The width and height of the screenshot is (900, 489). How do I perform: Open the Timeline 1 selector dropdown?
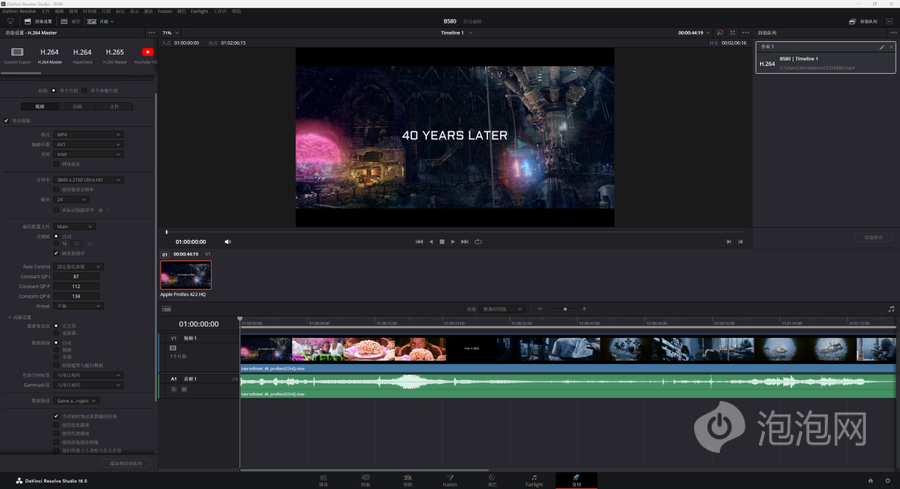[x=457, y=33]
